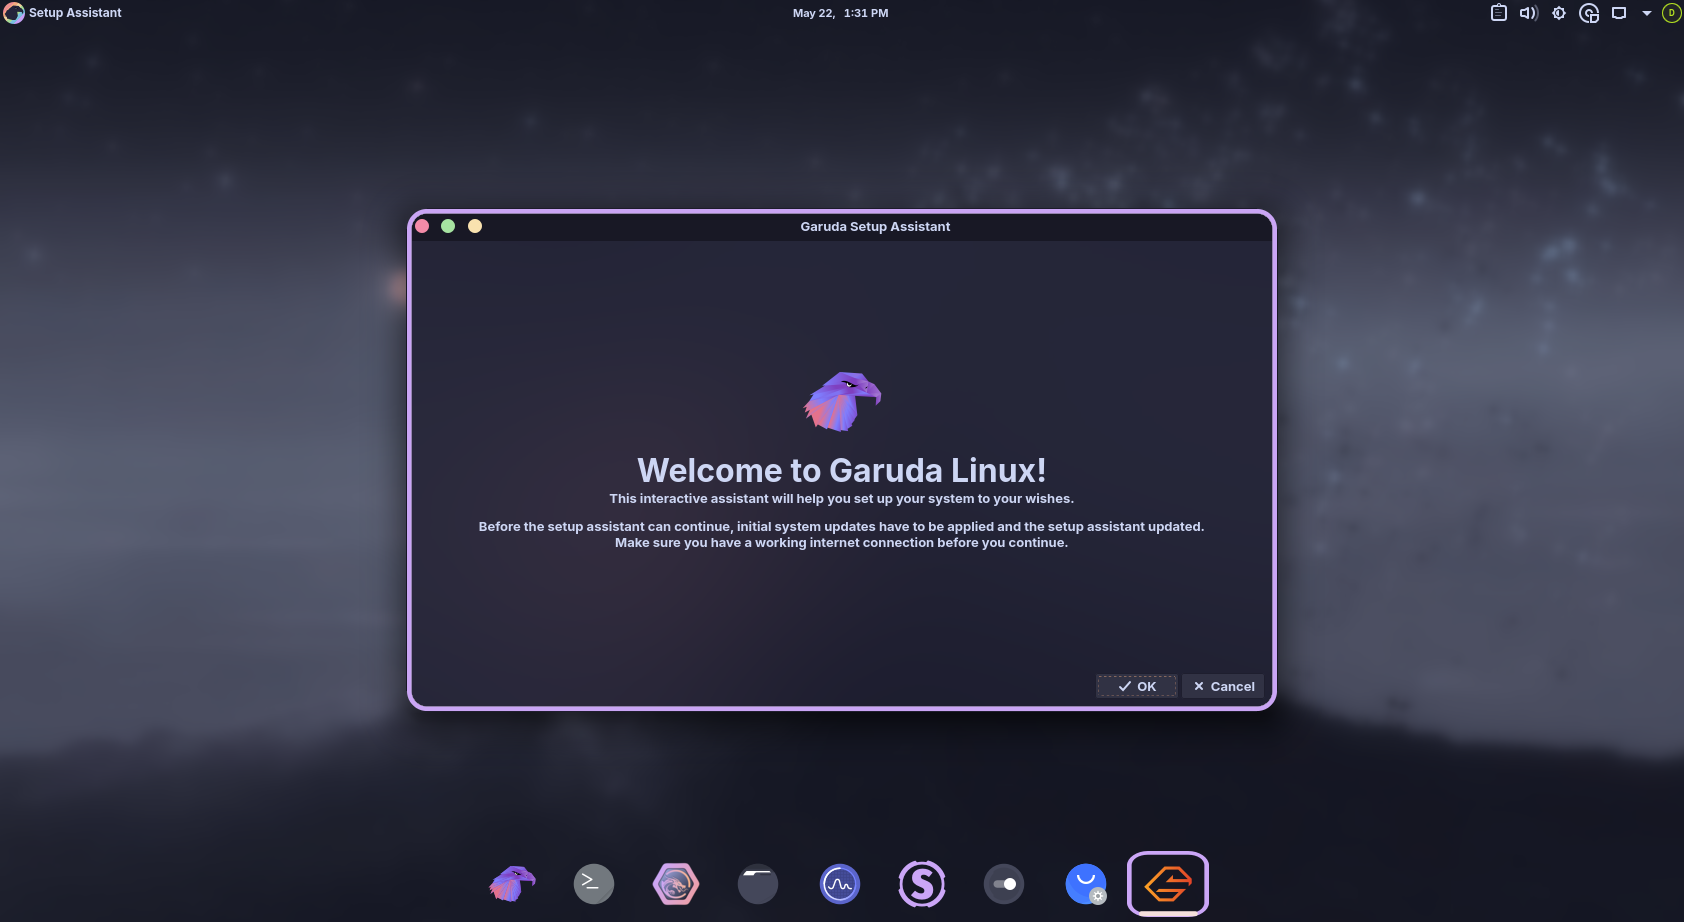Expand the hidden tray icons arrow
1684x922 pixels.
1647,13
